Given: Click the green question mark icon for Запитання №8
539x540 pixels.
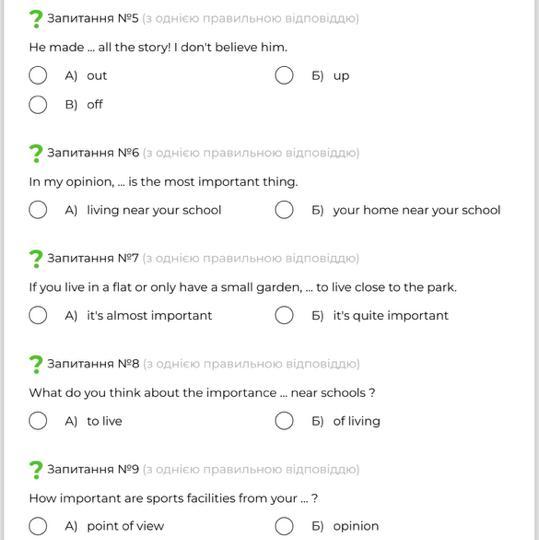Looking at the screenshot, I should [x=36, y=365].
